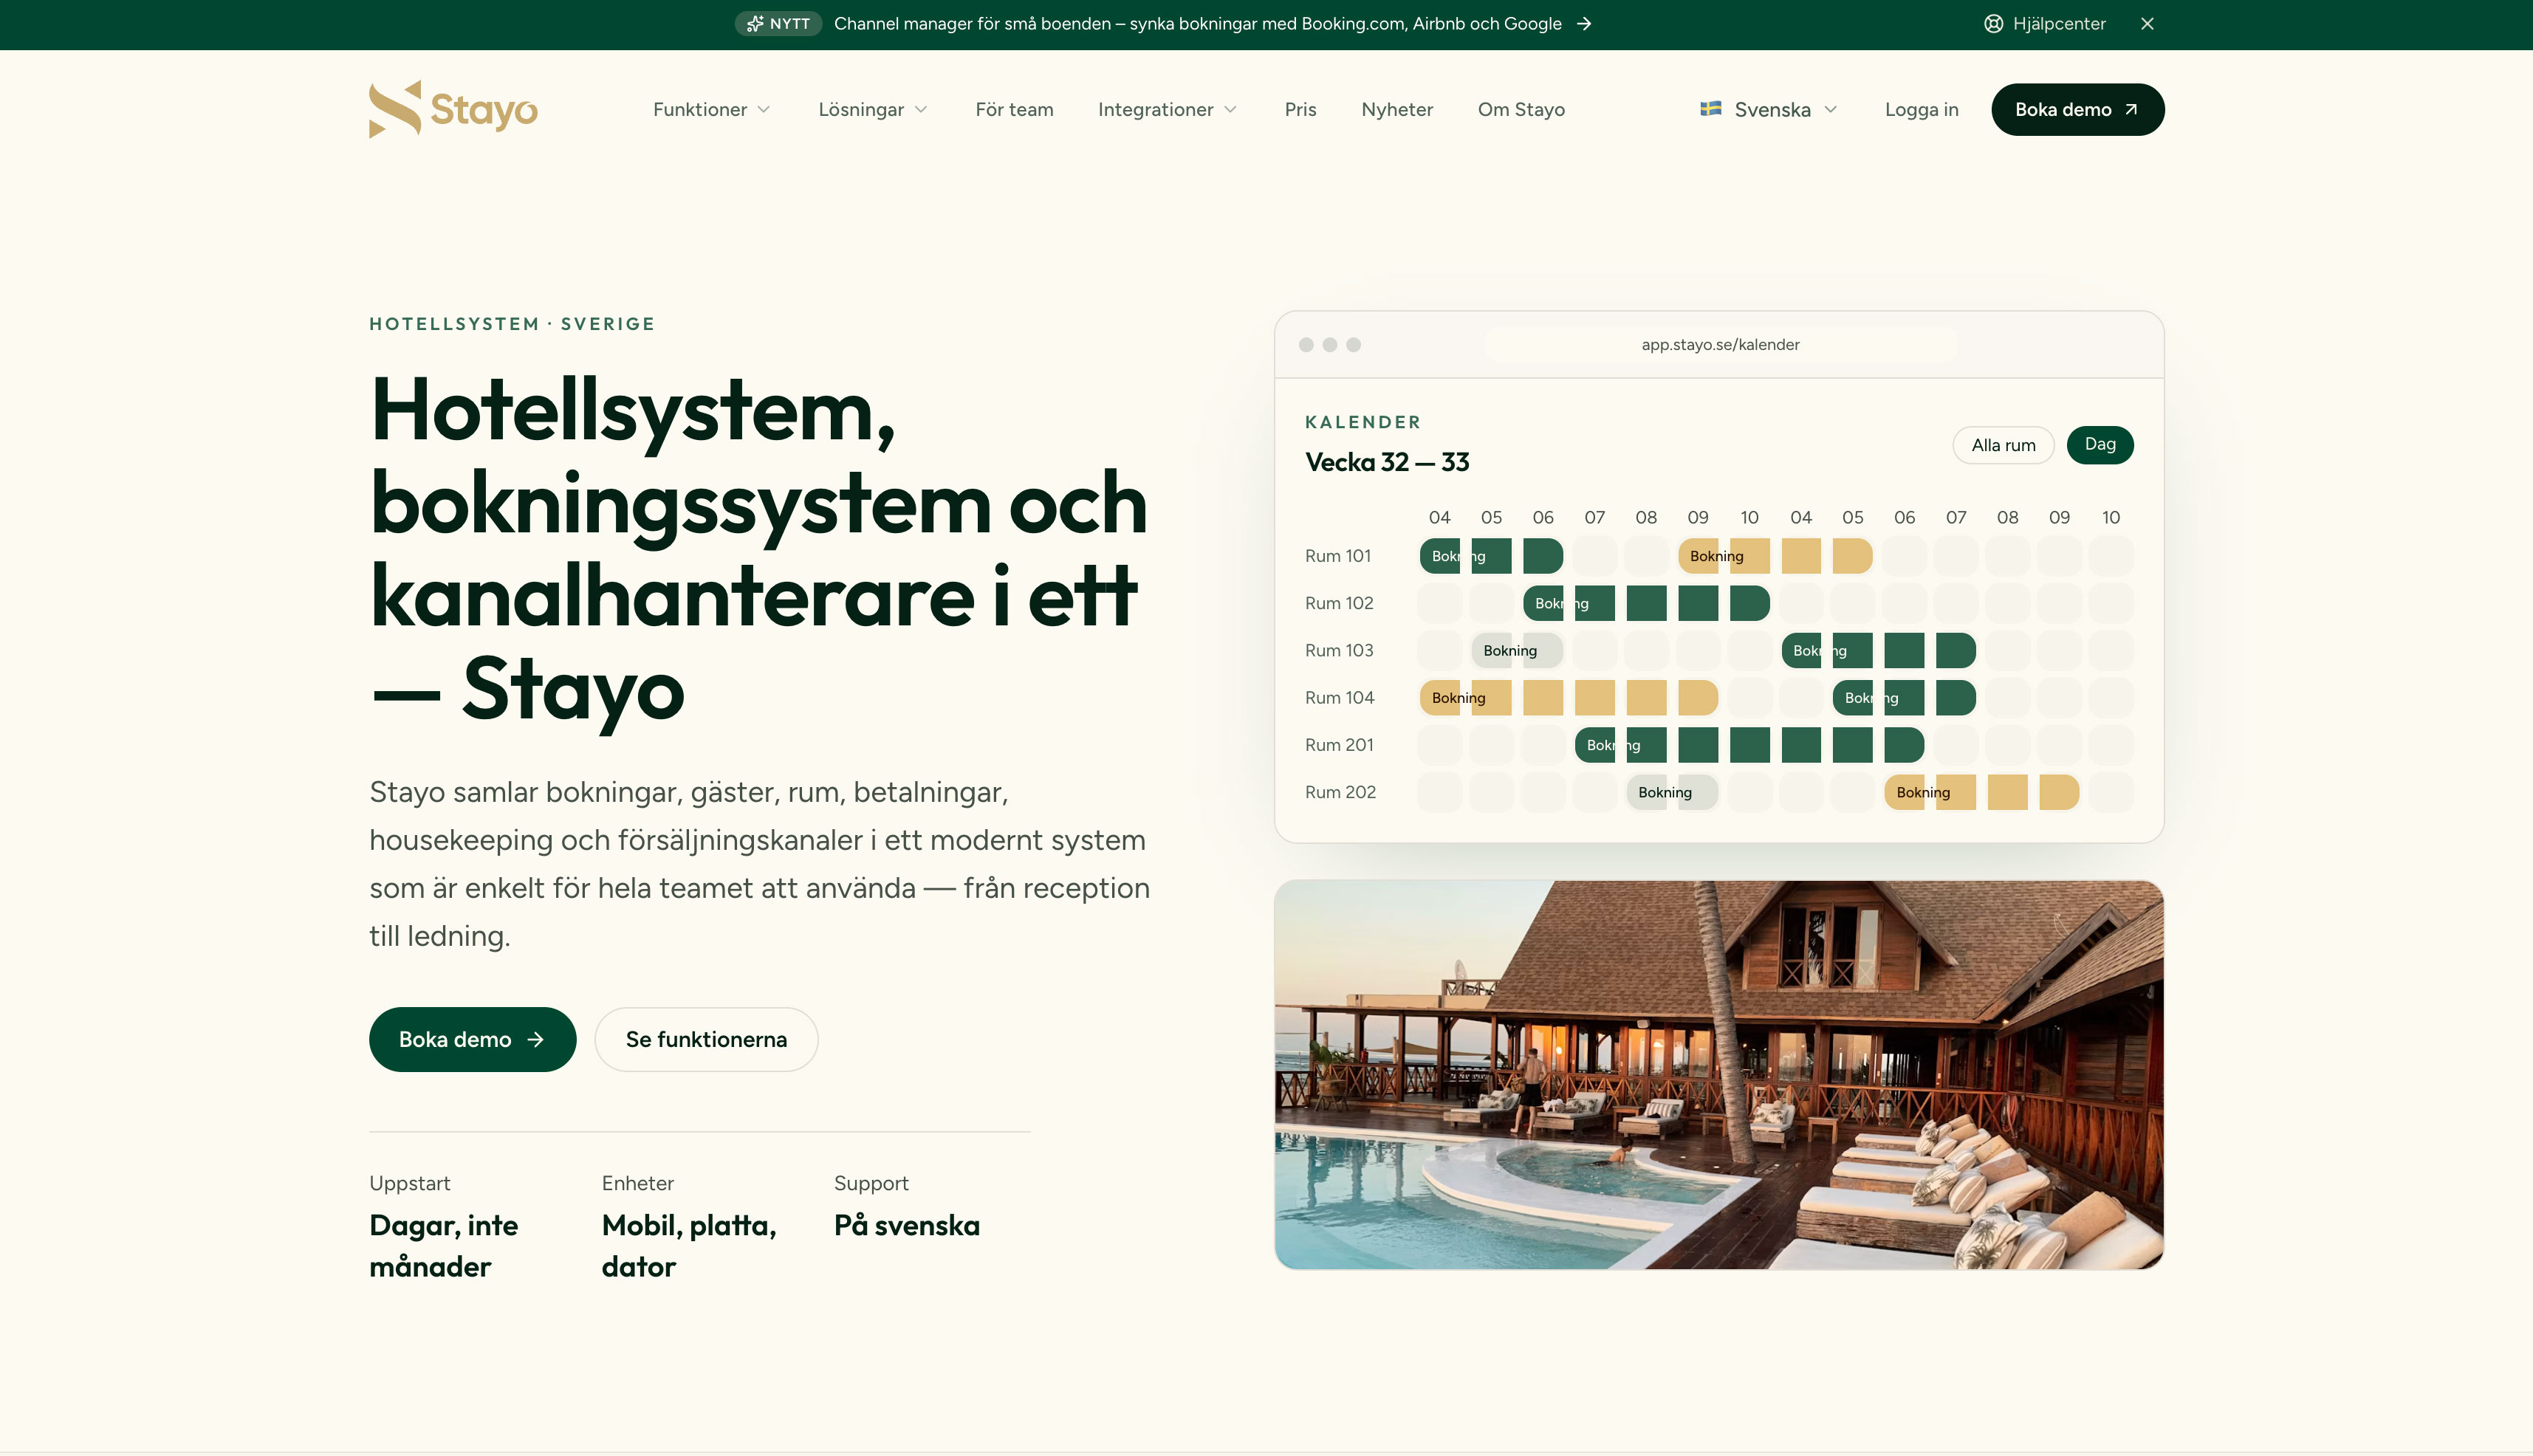Click the Mobil, platta, dator text
Viewport: 2533px width, 1456px height.
pos(689,1246)
